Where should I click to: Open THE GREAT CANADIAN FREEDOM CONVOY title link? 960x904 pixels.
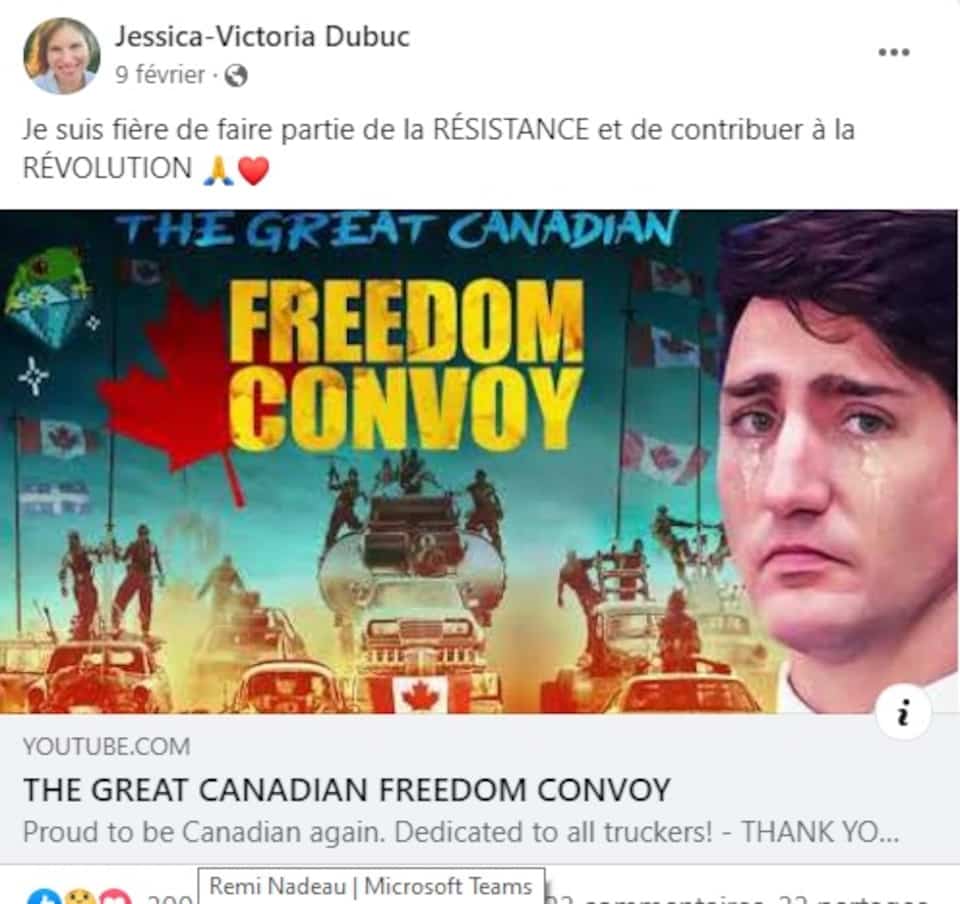coord(347,790)
